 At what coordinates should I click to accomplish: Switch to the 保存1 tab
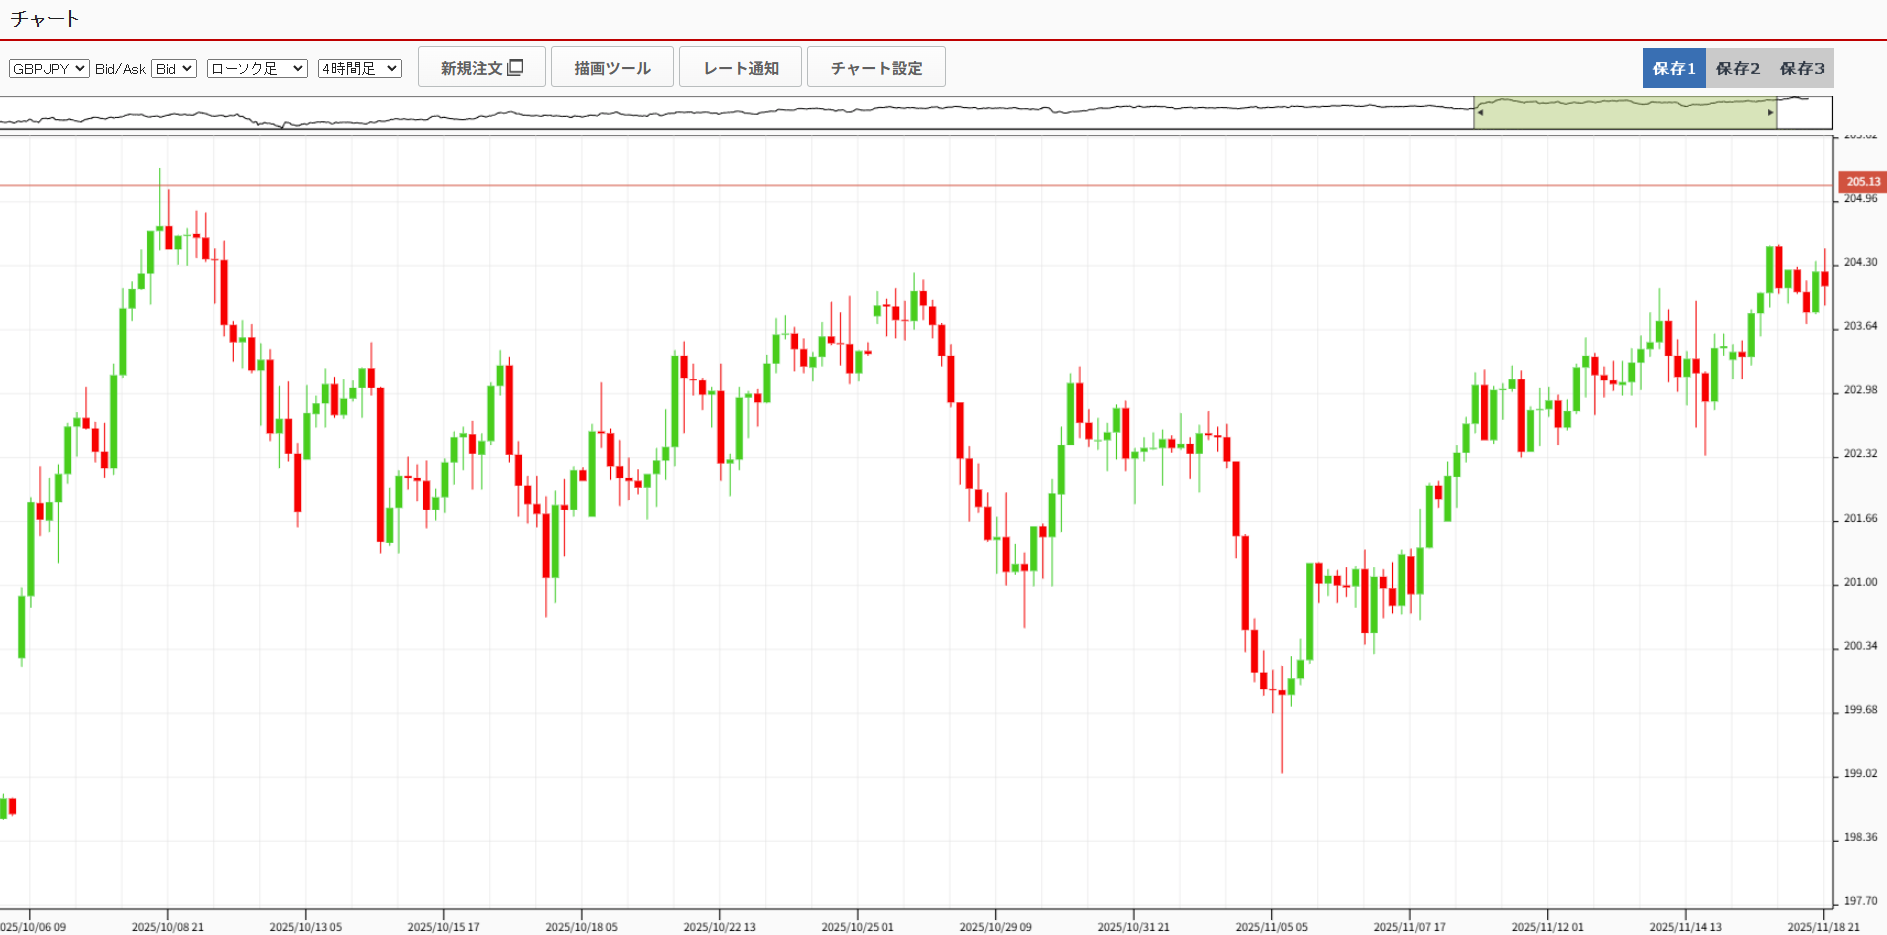(1674, 68)
